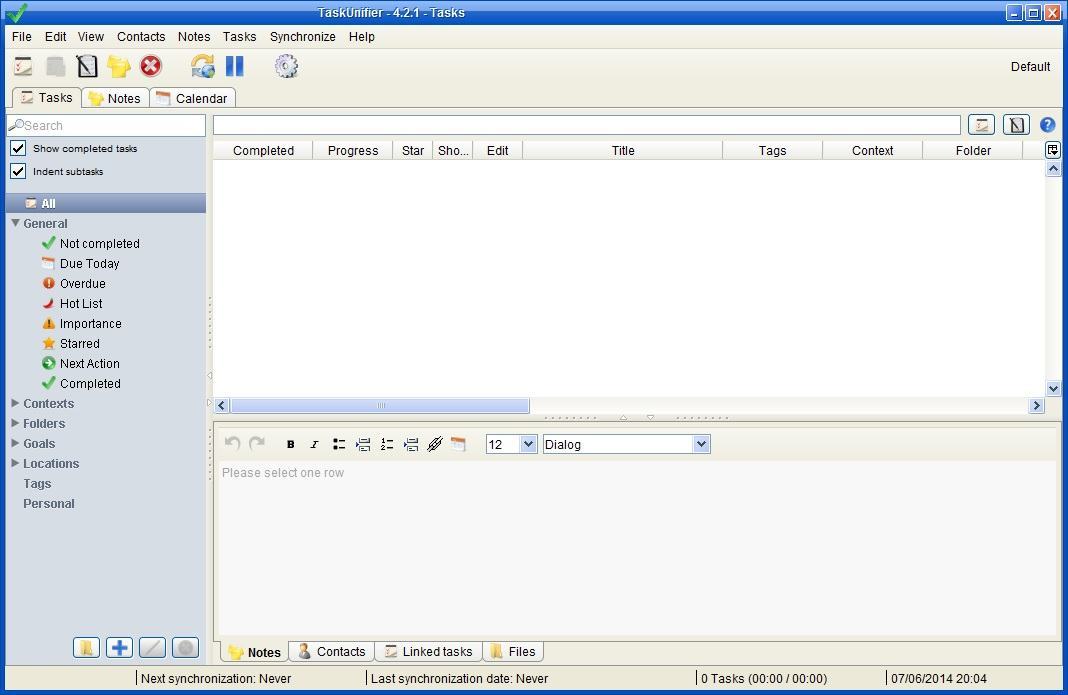The height and width of the screenshot is (695, 1068).
Task: Click the indent icon after bulleted list
Action: tap(363, 444)
